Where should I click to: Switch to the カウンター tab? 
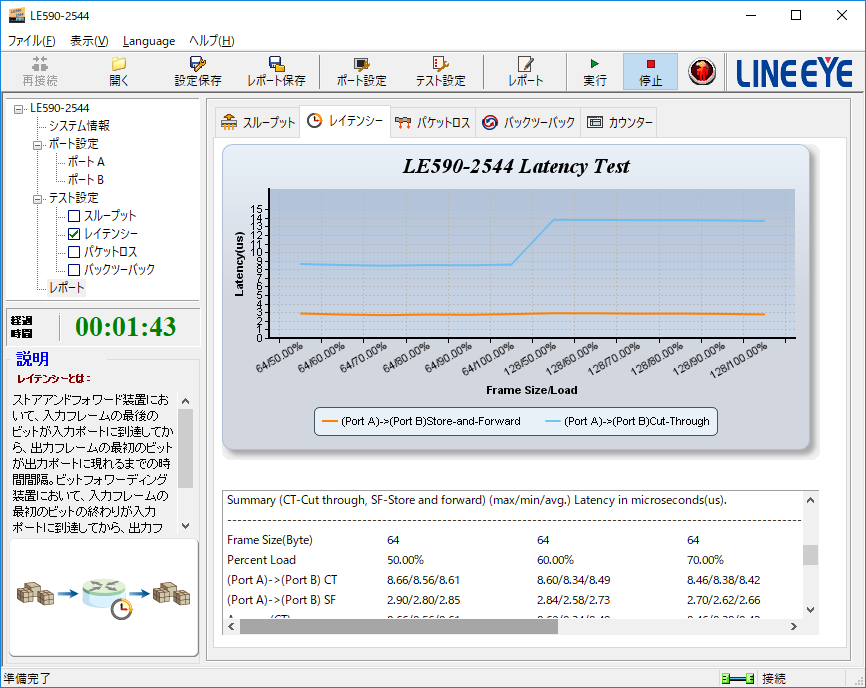pos(620,122)
